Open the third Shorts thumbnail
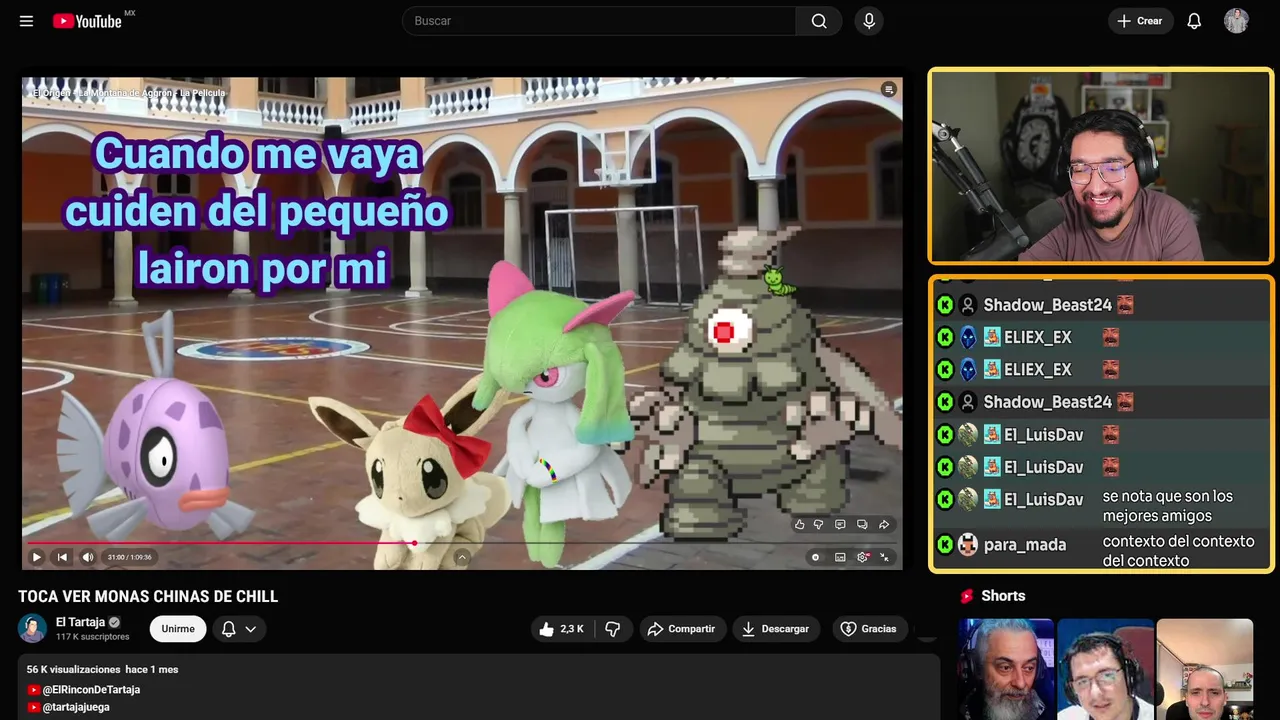This screenshot has width=1280, height=720. [x=1204, y=669]
